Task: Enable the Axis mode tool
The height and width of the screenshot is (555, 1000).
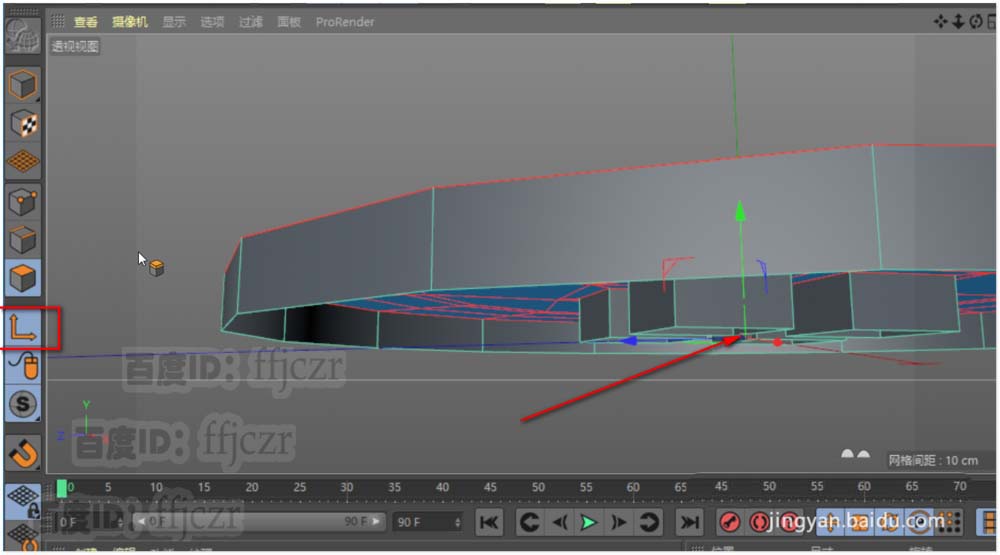Action: click(x=24, y=328)
